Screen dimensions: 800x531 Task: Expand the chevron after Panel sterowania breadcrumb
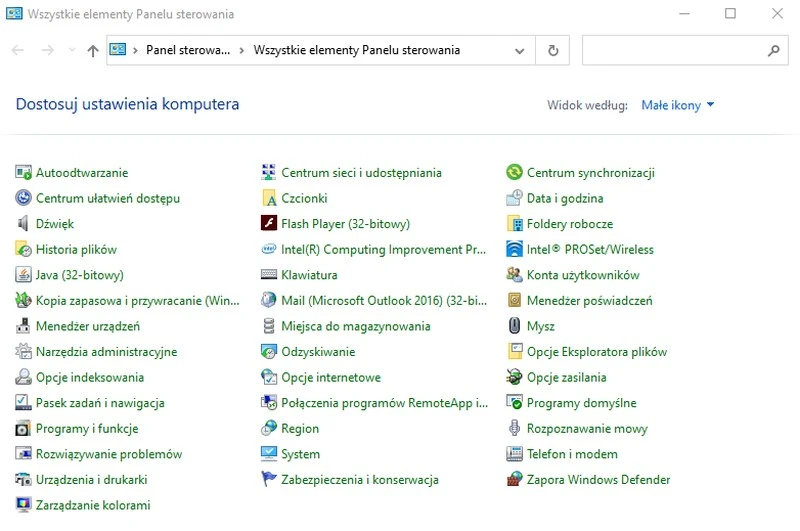(x=242, y=50)
